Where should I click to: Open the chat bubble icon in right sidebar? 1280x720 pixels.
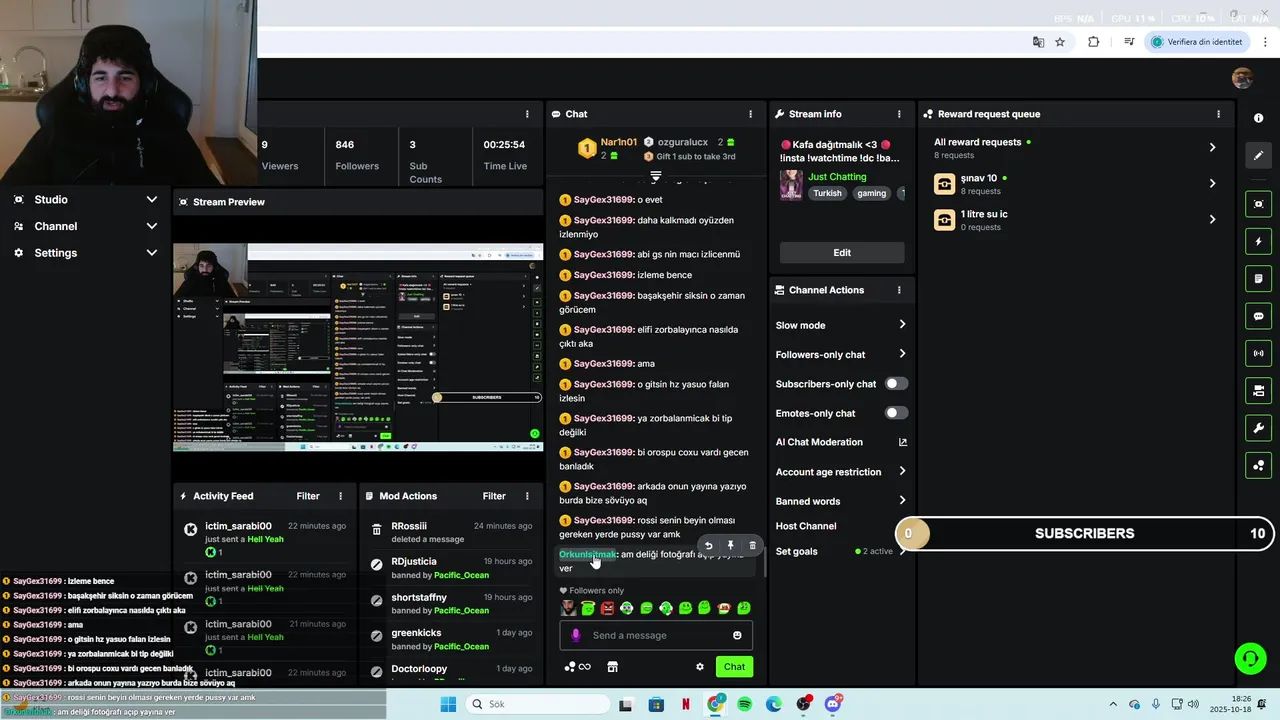click(1258, 316)
